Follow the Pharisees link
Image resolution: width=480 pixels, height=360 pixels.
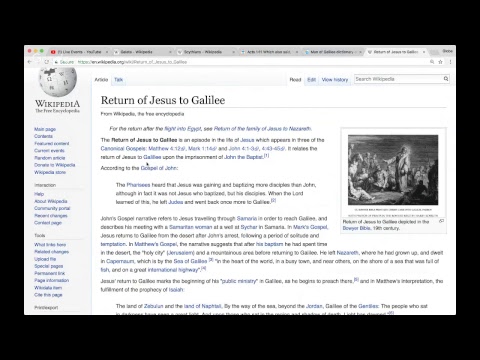[138, 185]
